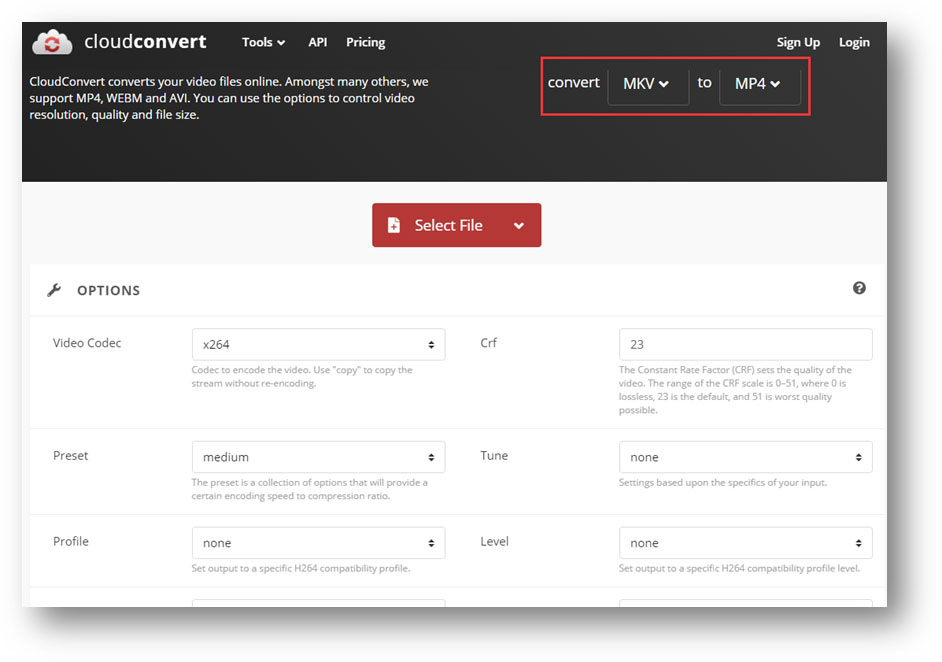Click the Video Codec label
The width and height of the screenshot is (942, 662).
click(87, 343)
